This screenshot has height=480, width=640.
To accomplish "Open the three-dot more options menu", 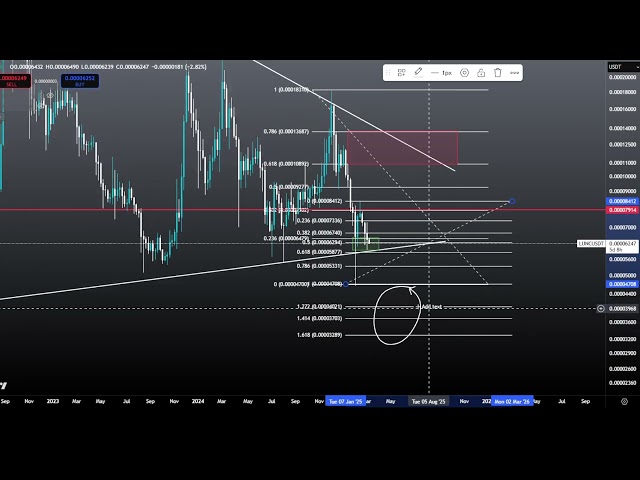I will coord(514,72).
